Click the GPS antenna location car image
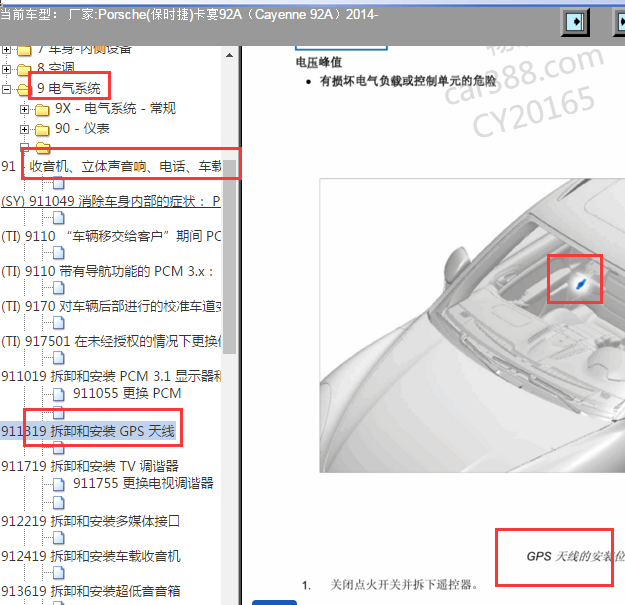This screenshot has width=625, height=605. 472,325
